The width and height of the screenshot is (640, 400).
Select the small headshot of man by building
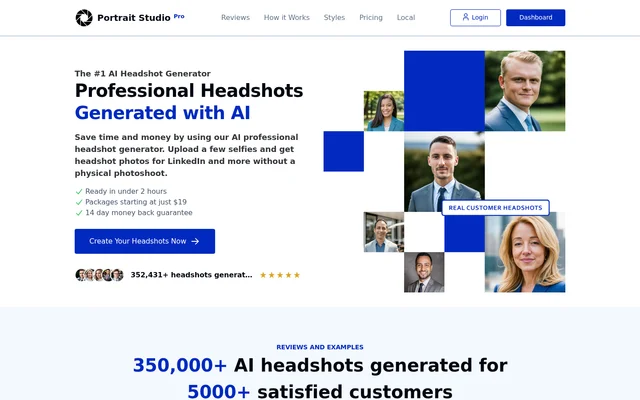[x=384, y=232]
